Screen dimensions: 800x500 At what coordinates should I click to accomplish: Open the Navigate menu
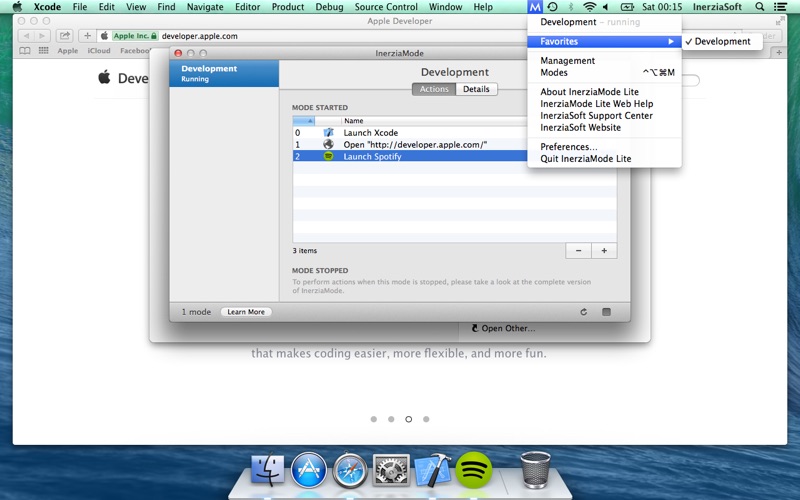205,7
